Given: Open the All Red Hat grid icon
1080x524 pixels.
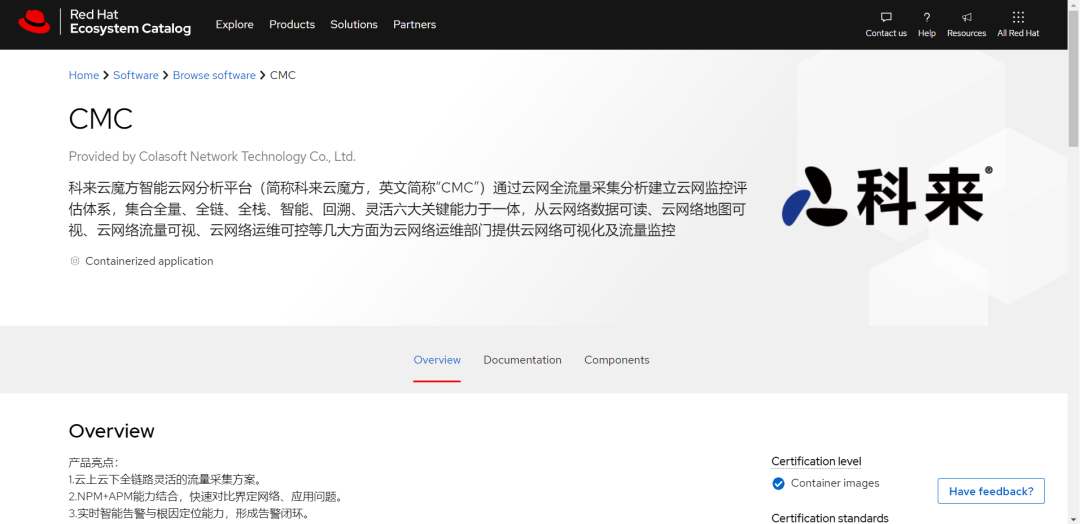Looking at the screenshot, I should [1018, 17].
